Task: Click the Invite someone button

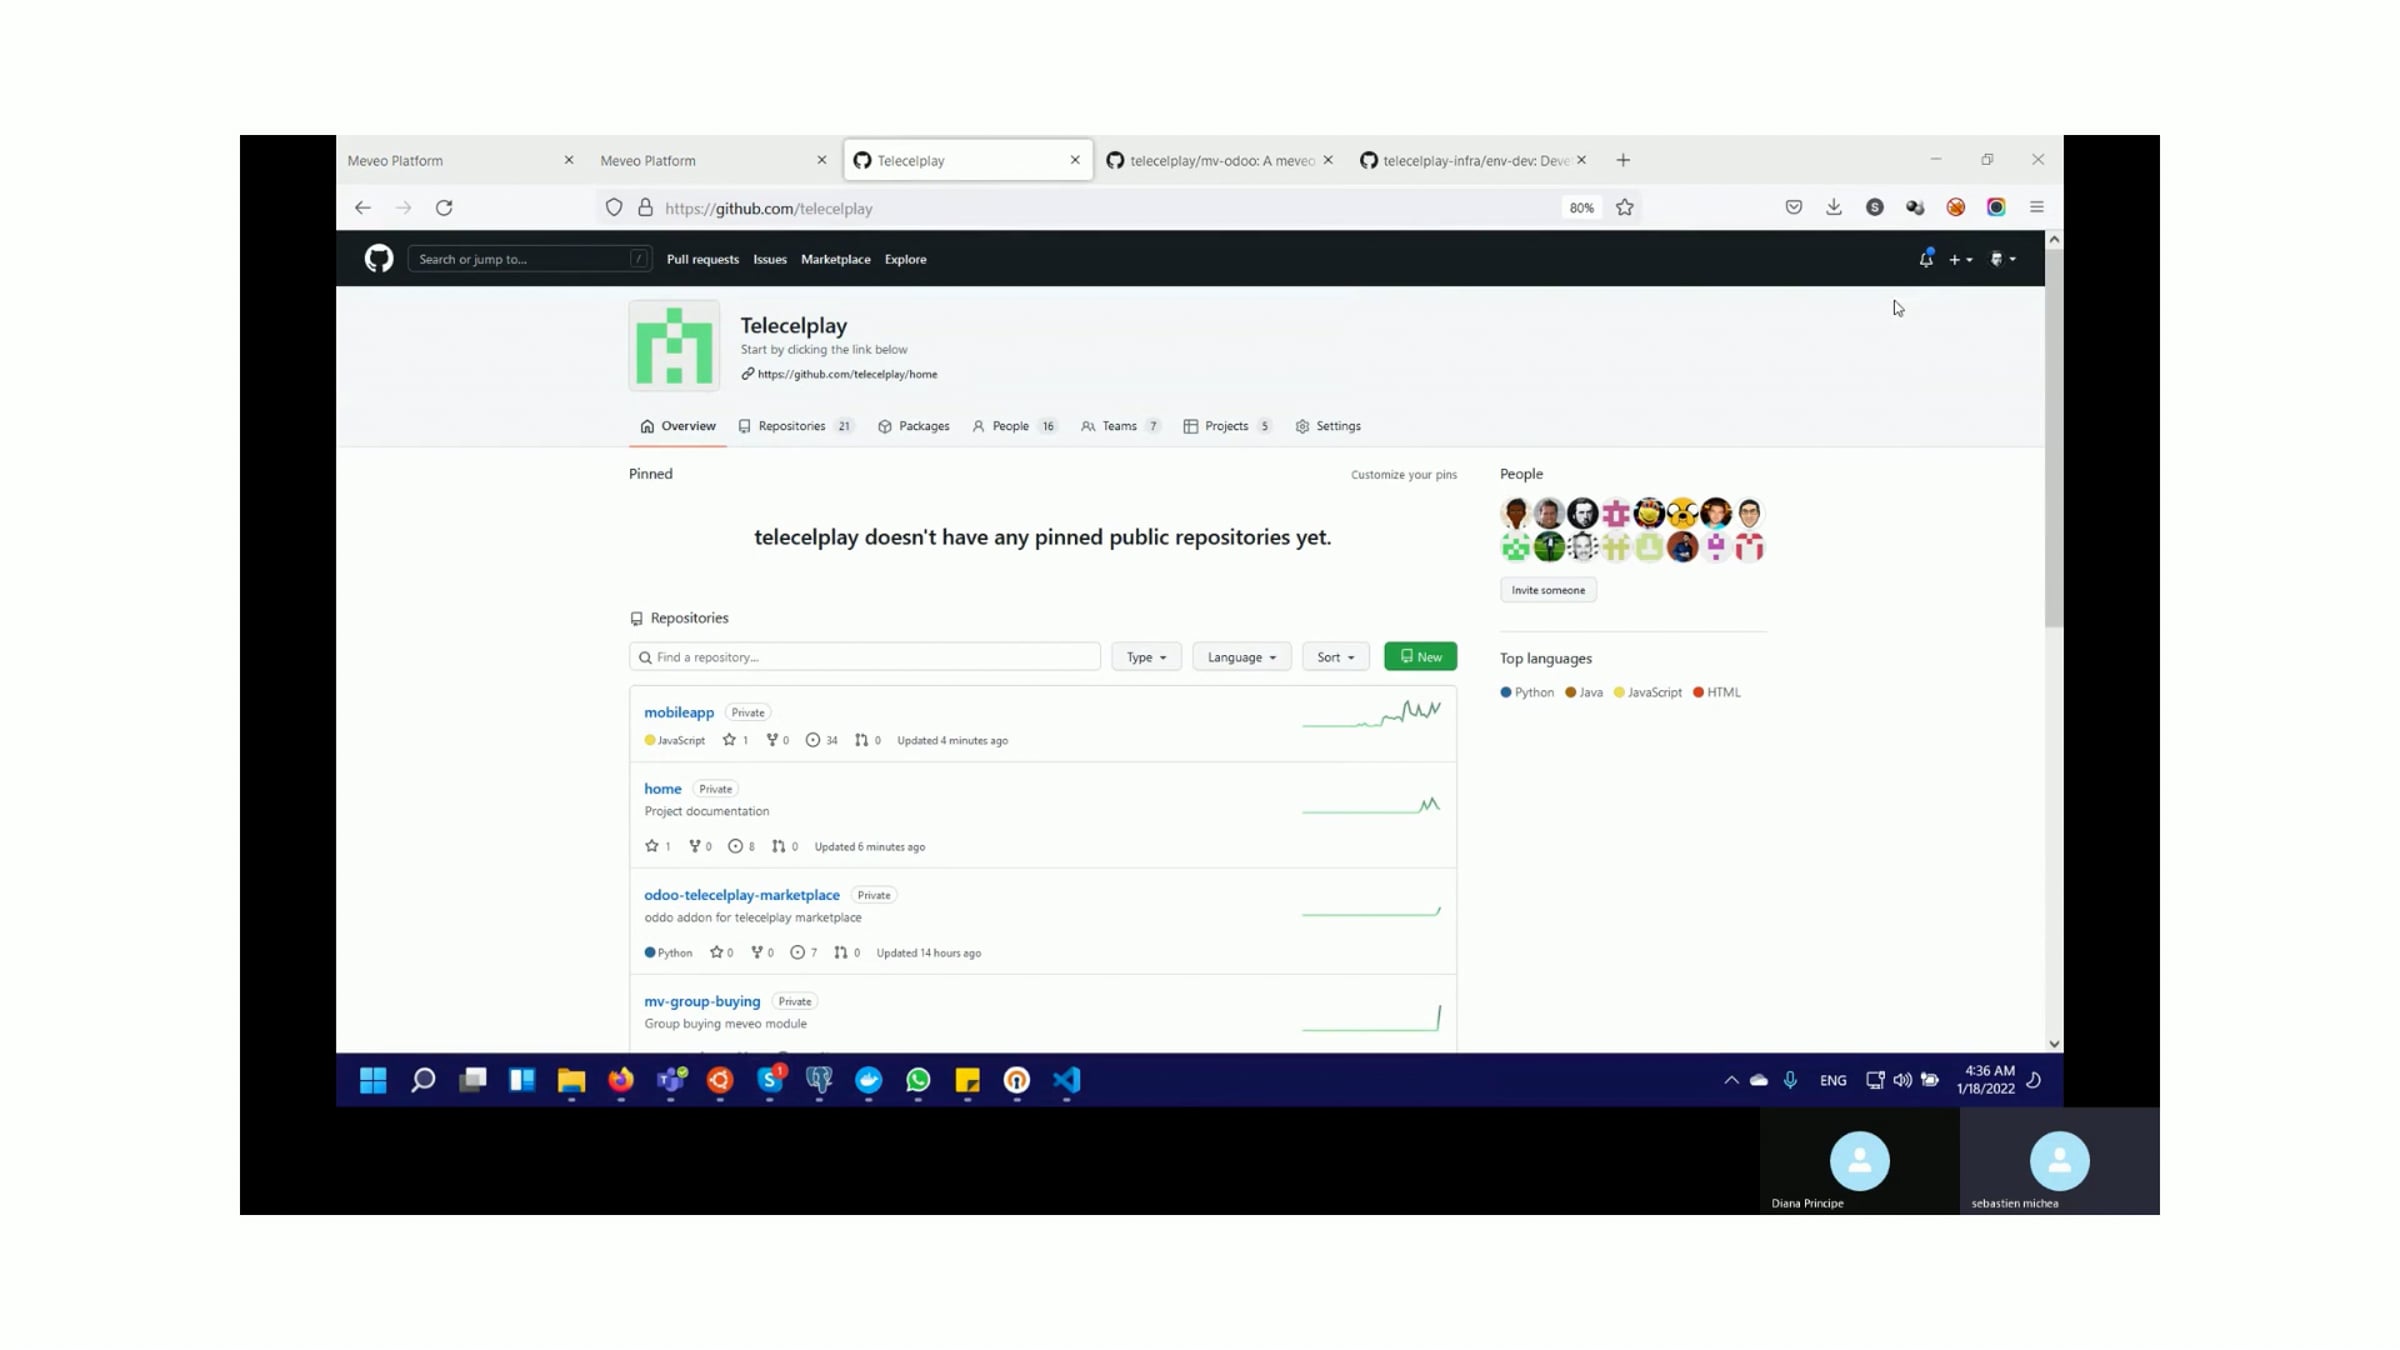Action: (1548, 590)
